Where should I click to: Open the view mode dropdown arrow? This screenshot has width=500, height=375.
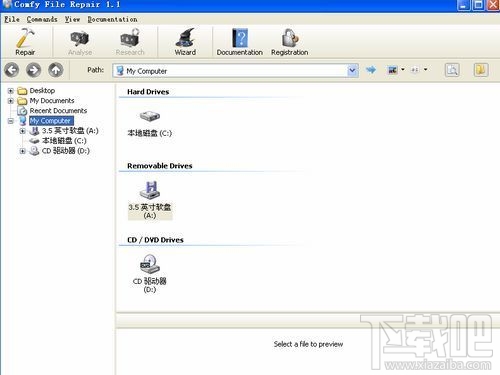pos(403,69)
